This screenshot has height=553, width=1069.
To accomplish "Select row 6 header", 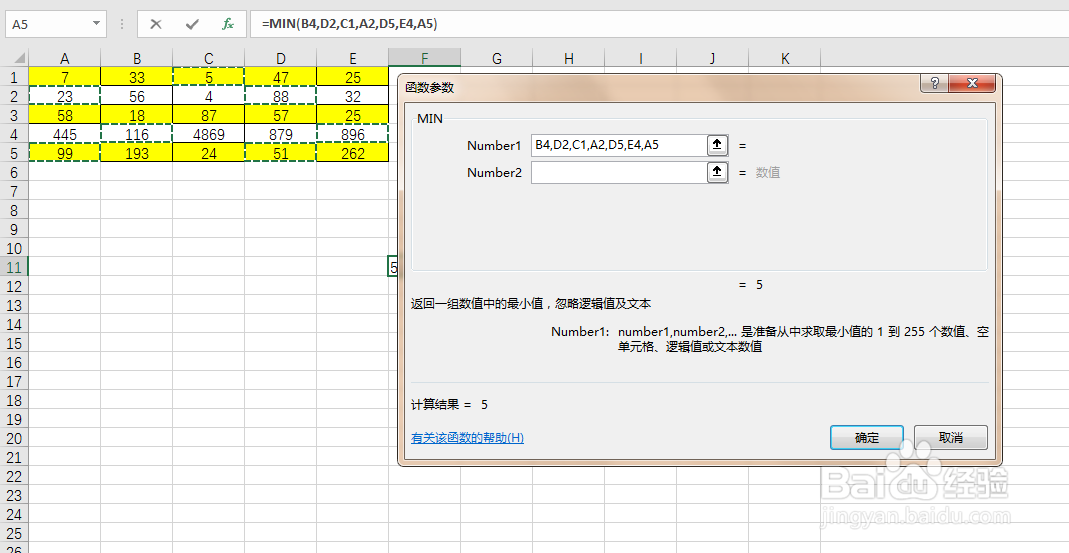I will click(14, 173).
